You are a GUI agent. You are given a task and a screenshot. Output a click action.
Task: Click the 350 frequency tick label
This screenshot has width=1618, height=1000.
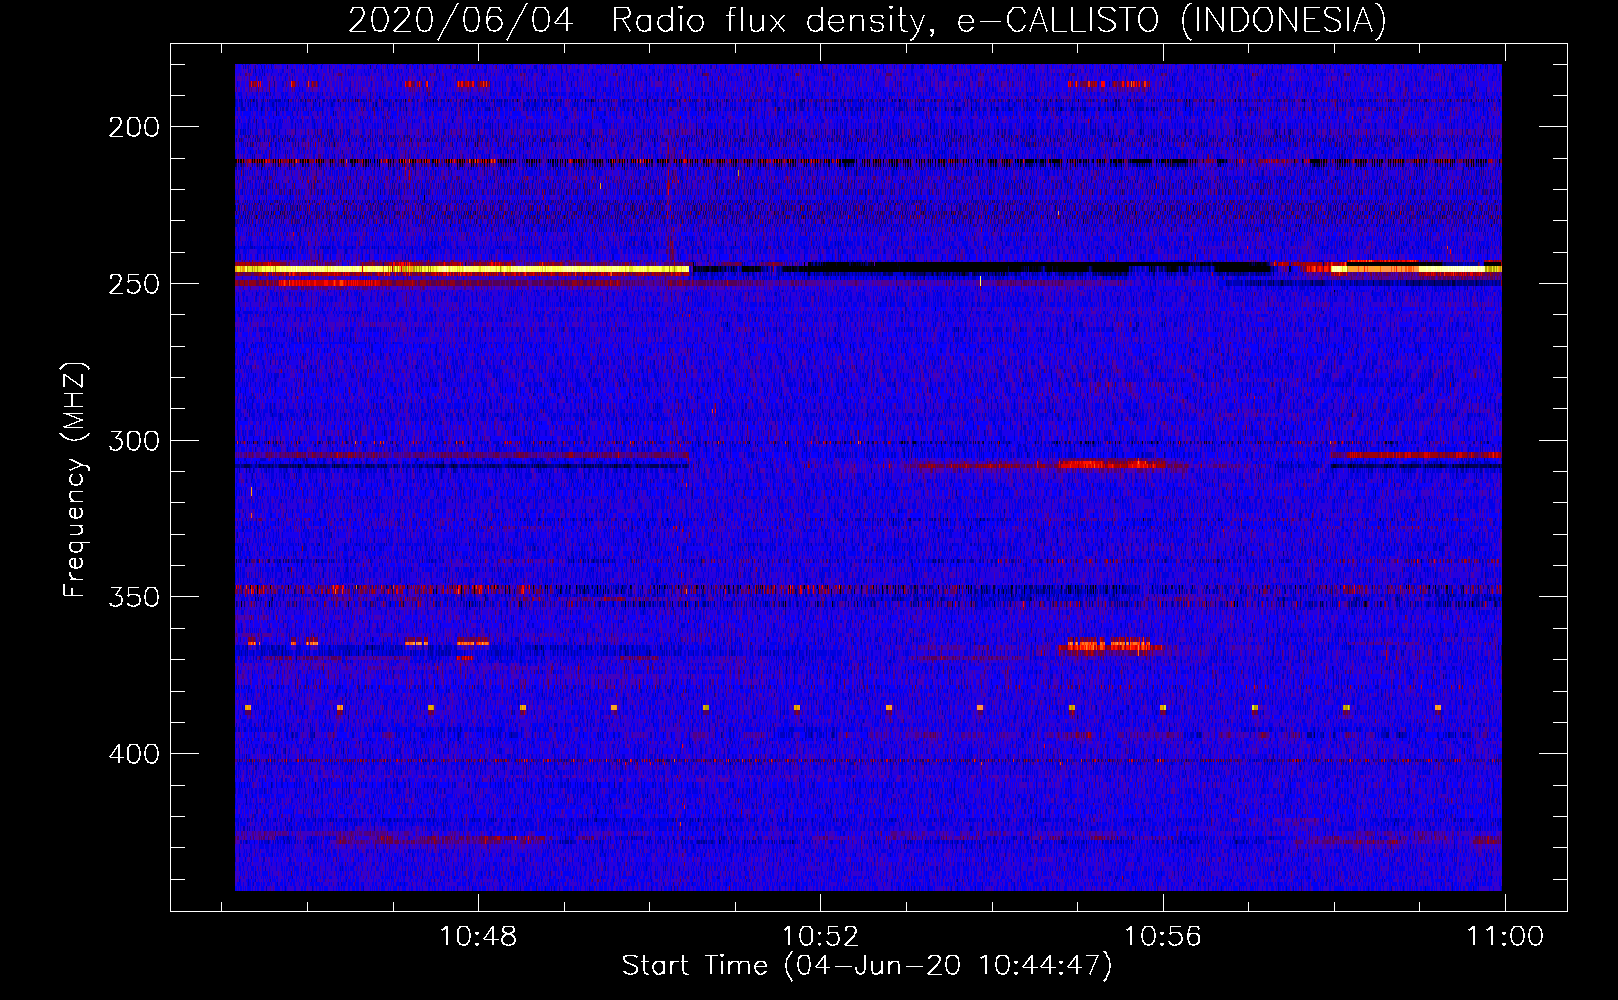(134, 597)
